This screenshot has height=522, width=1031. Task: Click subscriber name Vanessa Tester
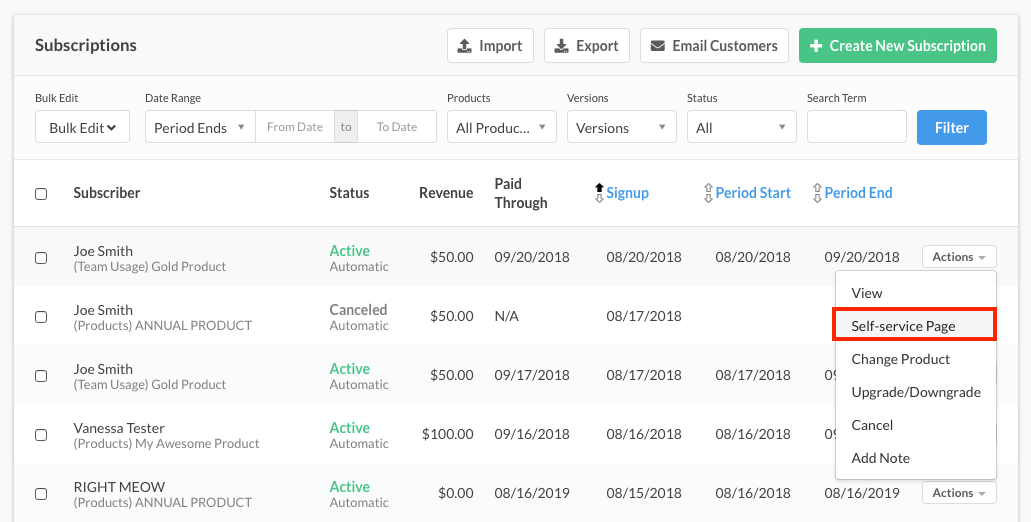(x=119, y=428)
